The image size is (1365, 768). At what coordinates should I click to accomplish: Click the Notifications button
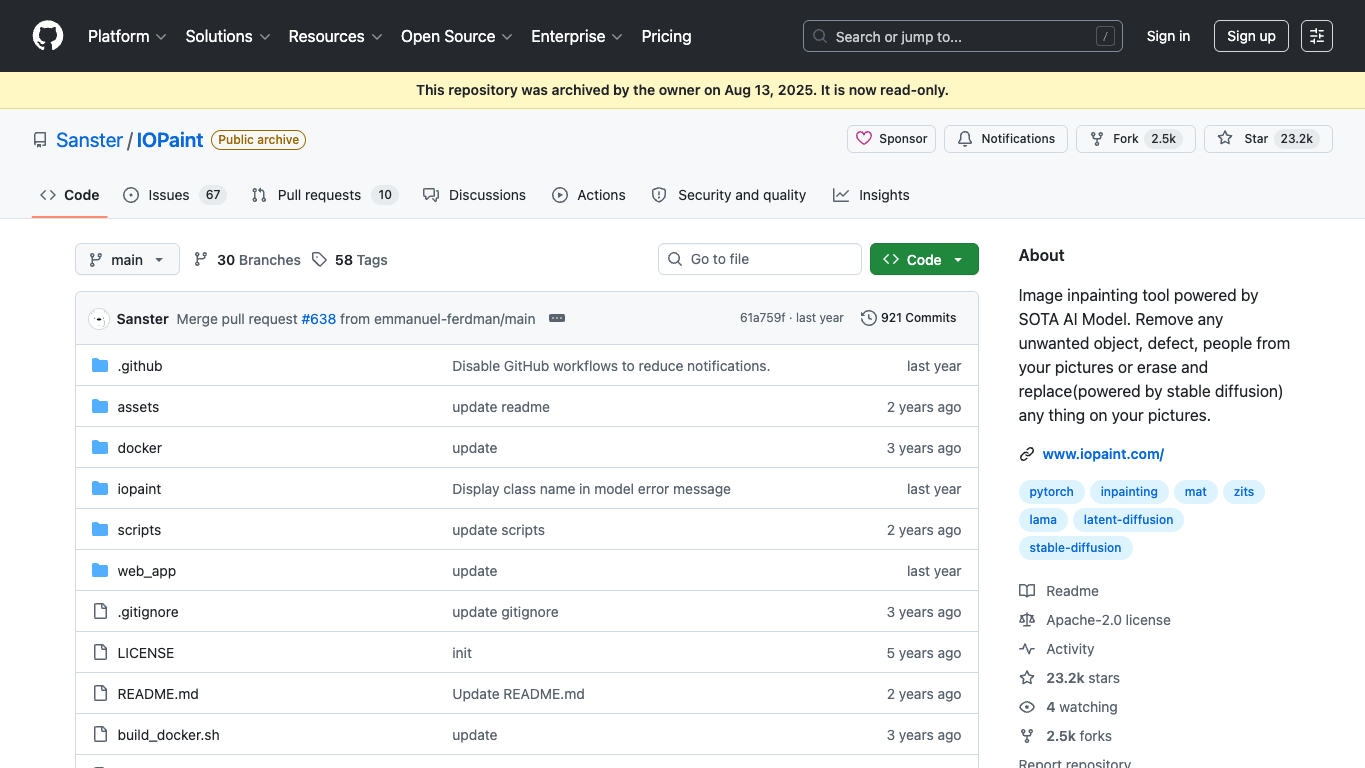coord(1006,139)
